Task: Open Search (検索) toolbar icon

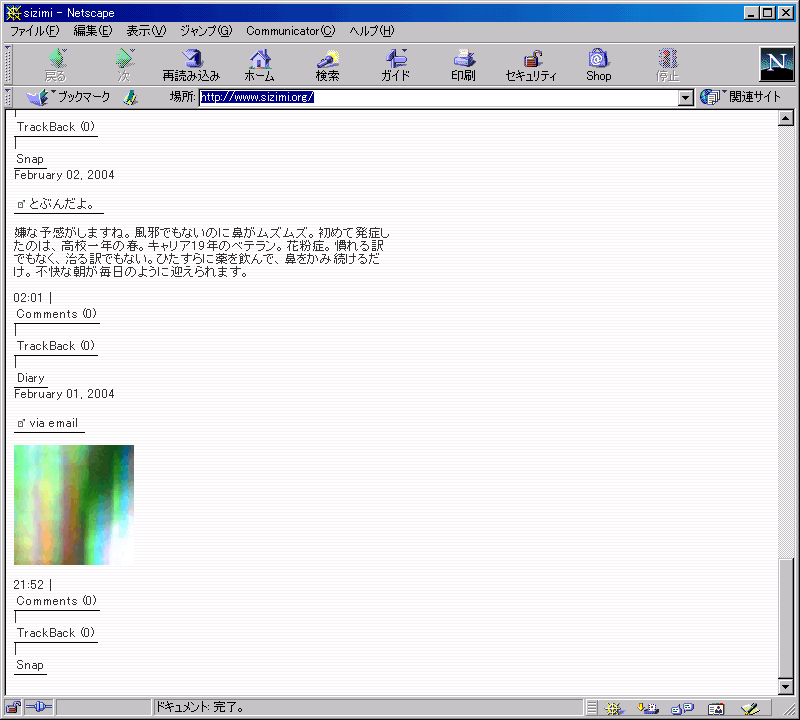Action: (x=327, y=65)
